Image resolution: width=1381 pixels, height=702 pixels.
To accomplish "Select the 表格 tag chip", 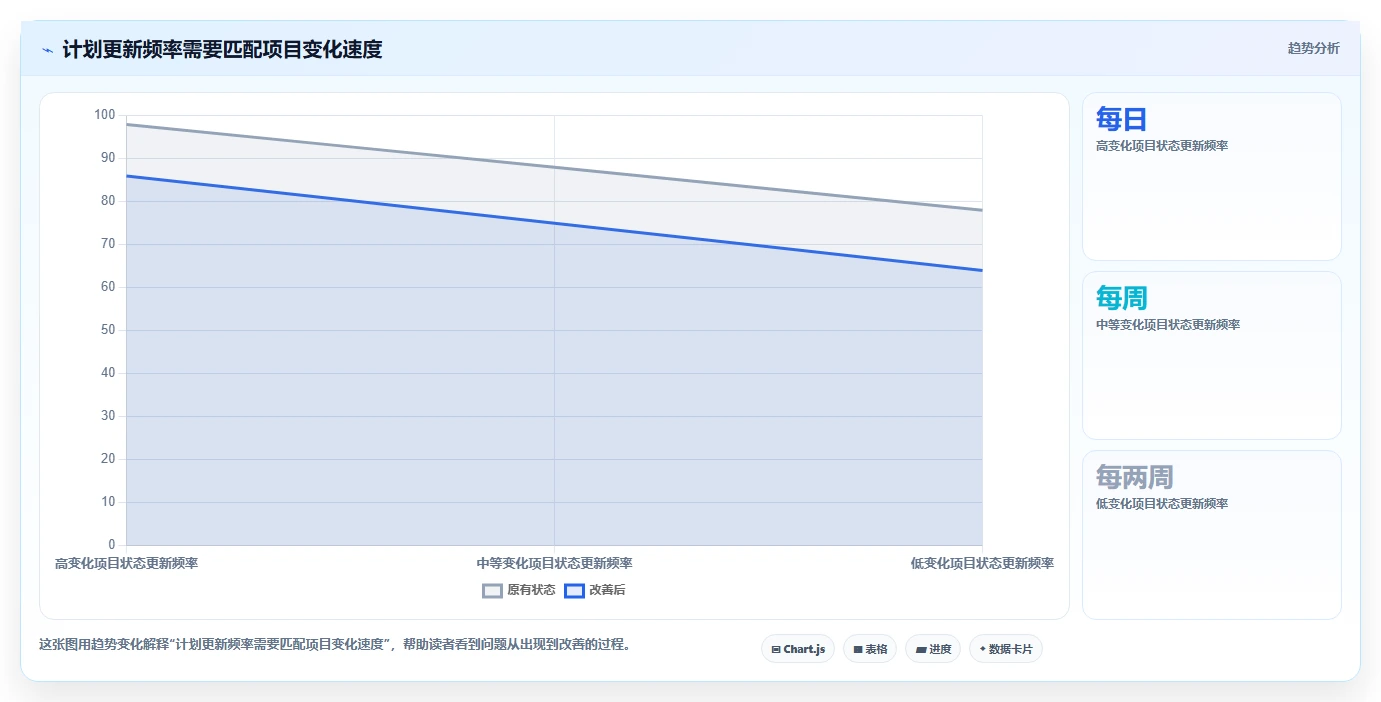I will 870,649.
